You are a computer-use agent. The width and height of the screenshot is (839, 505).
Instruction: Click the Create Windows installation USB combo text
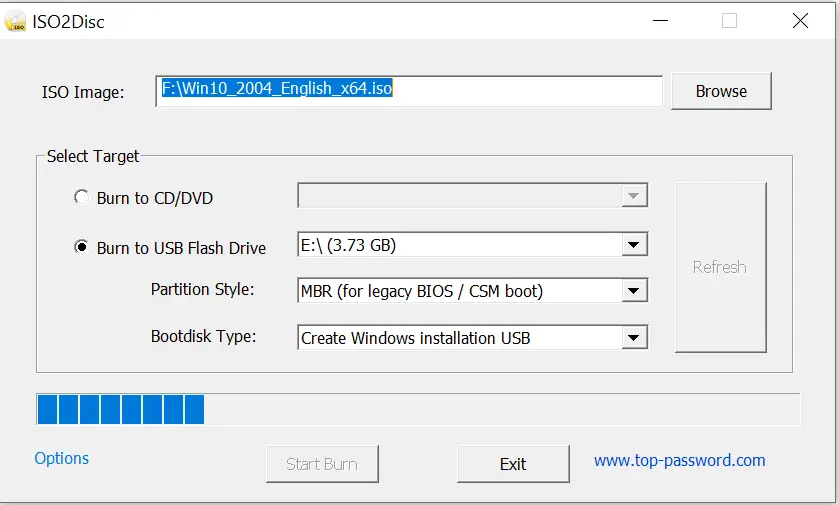(x=416, y=338)
